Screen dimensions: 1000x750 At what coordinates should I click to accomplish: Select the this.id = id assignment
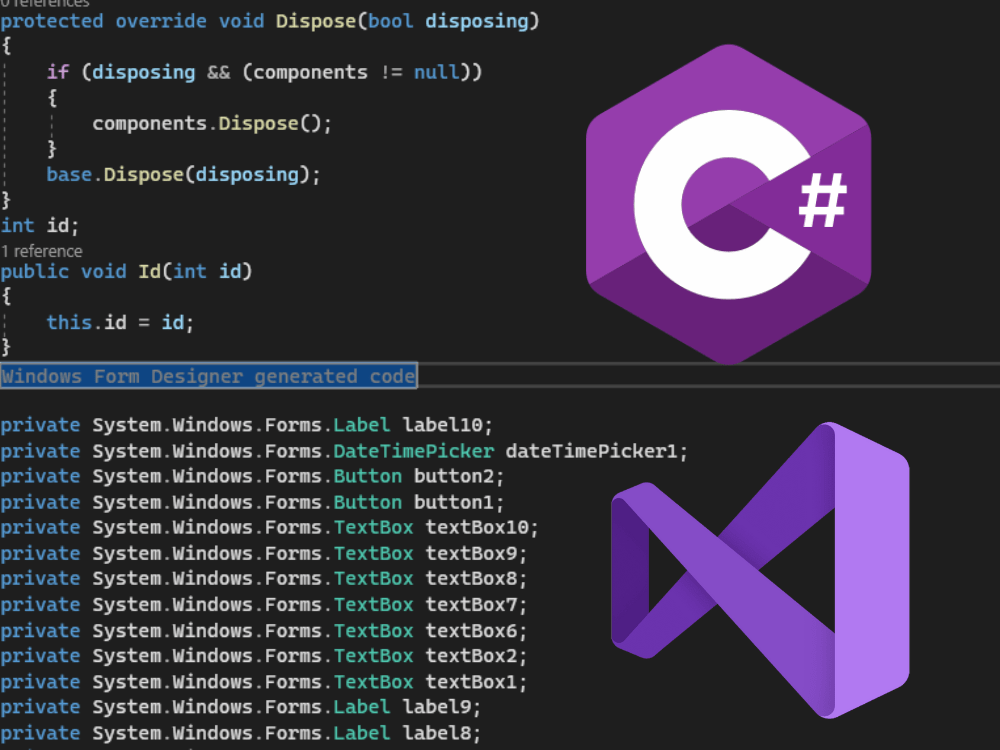coord(119,322)
